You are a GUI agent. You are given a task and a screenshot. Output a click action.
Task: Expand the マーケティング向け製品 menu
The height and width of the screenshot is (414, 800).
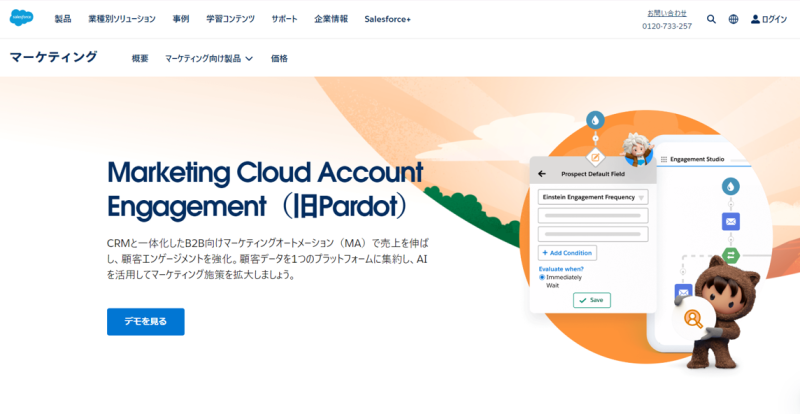pyautogui.click(x=209, y=59)
